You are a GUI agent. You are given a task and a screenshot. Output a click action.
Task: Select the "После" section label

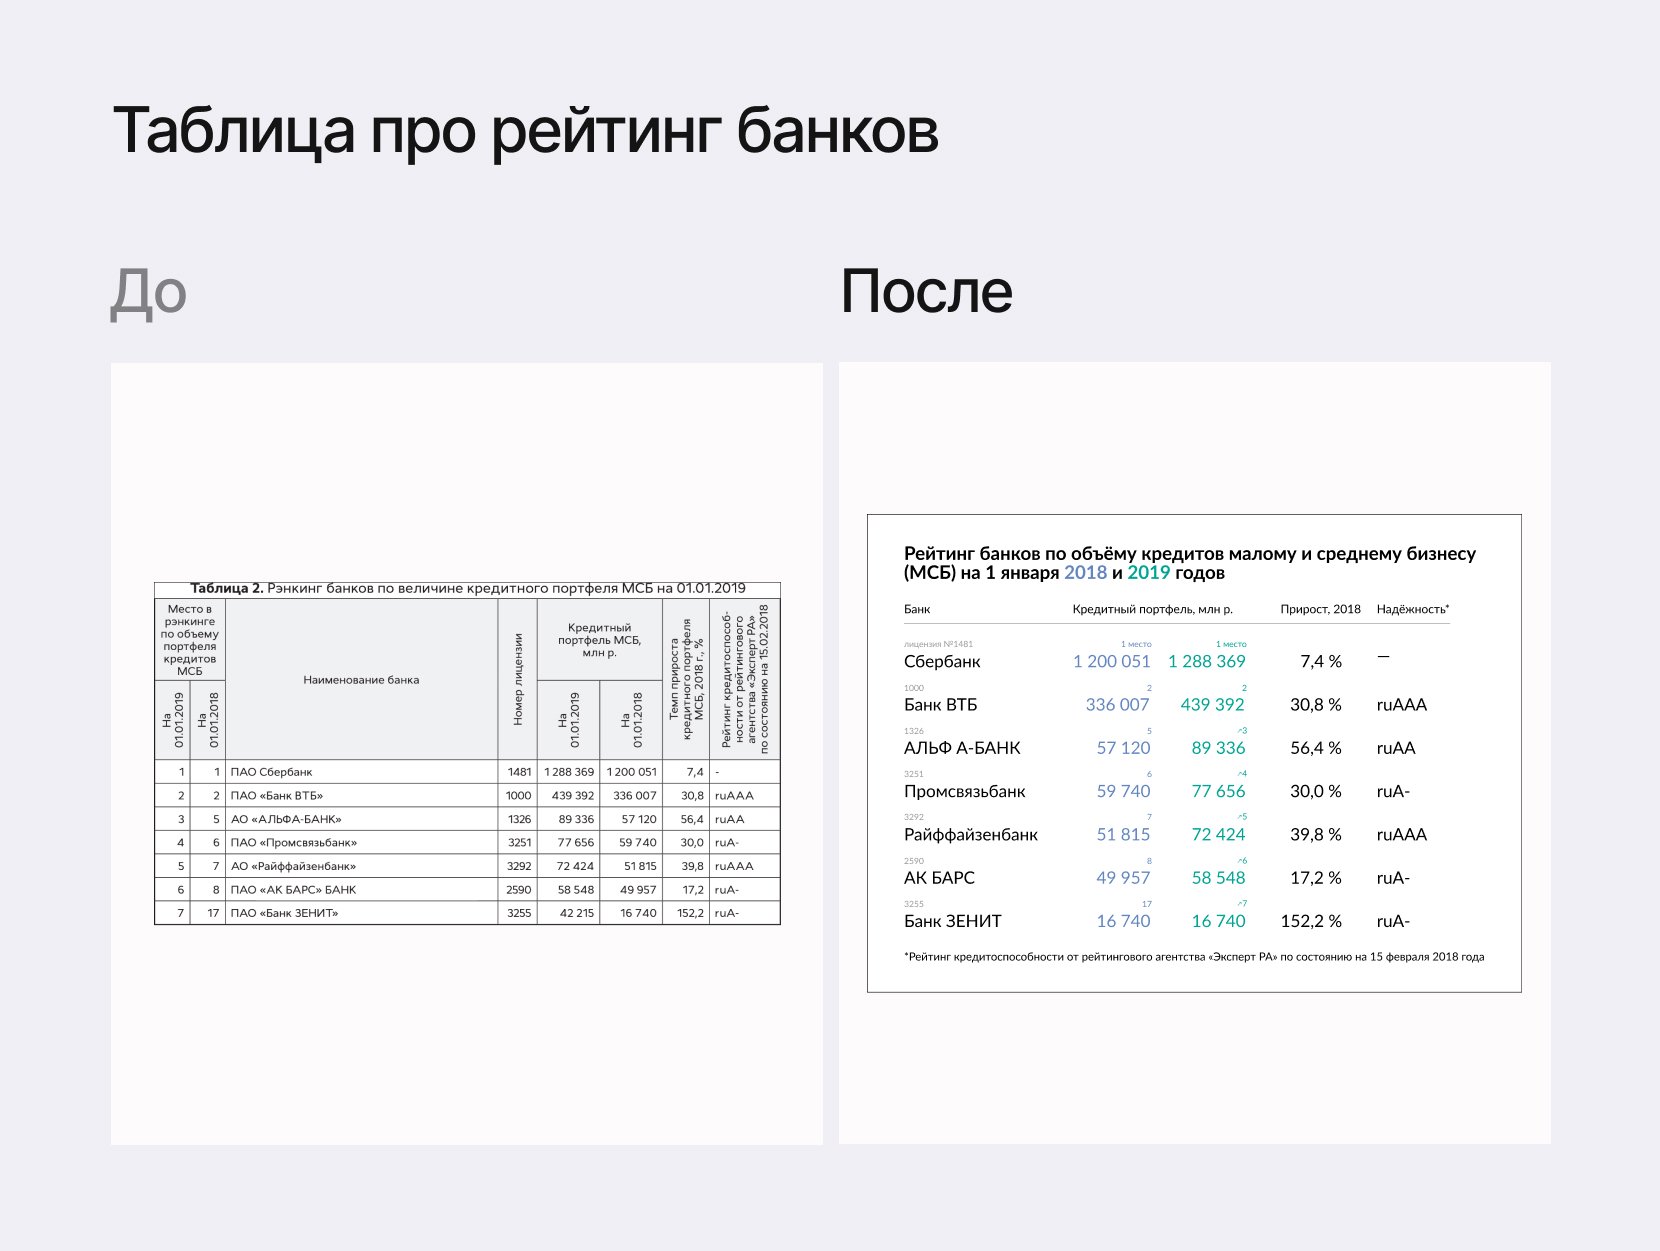point(926,293)
